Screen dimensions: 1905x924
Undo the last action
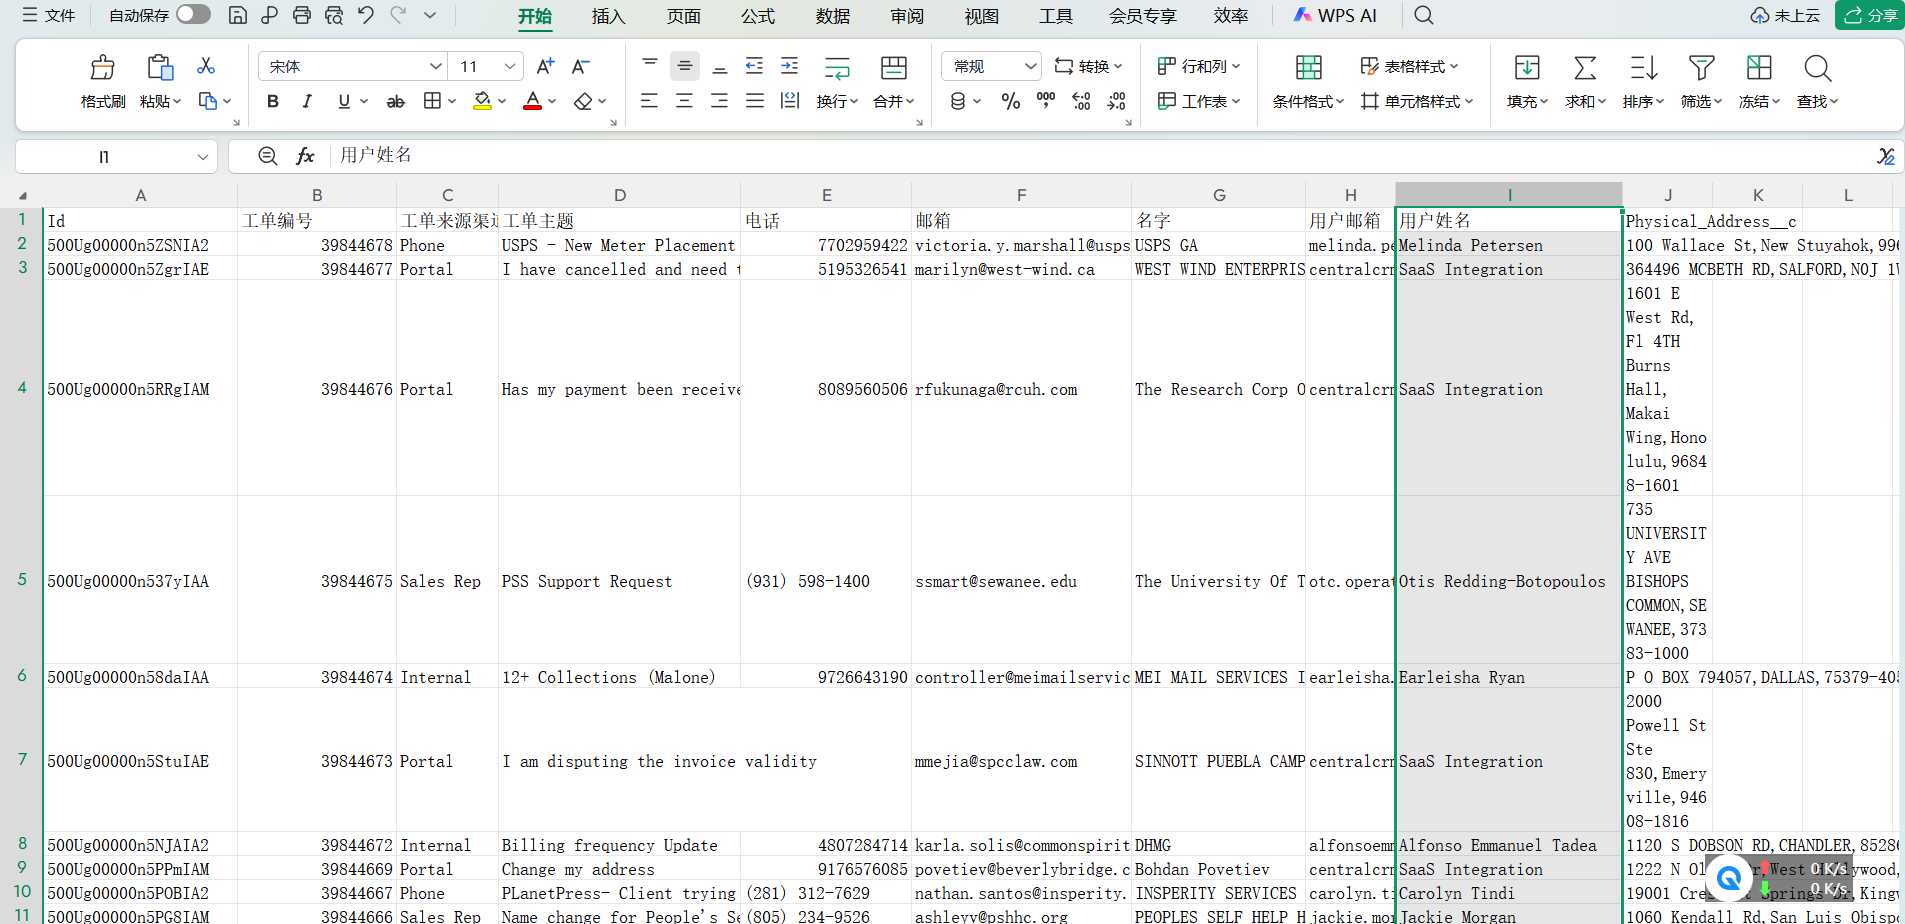[366, 15]
